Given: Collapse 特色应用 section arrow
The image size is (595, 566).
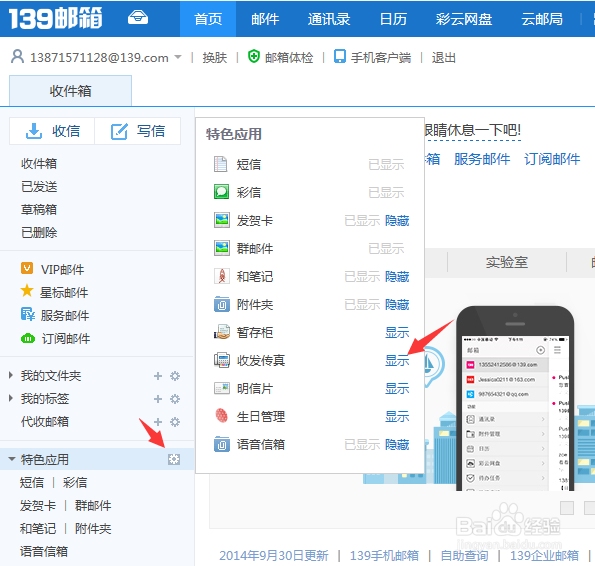Looking at the screenshot, I should [12, 459].
